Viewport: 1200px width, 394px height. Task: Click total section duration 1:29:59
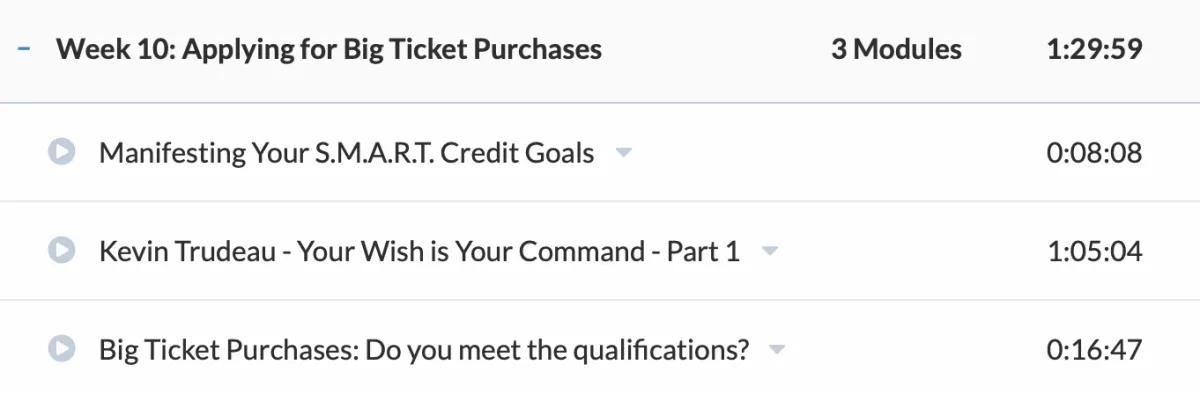pyautogui.click(x=1094, y=49)
